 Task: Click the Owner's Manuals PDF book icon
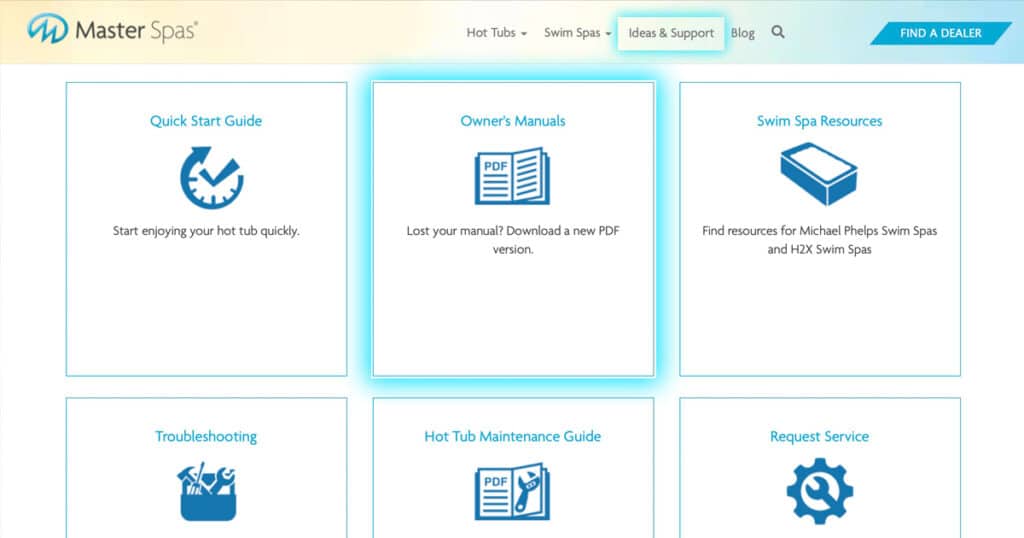[x=512, y=177]
